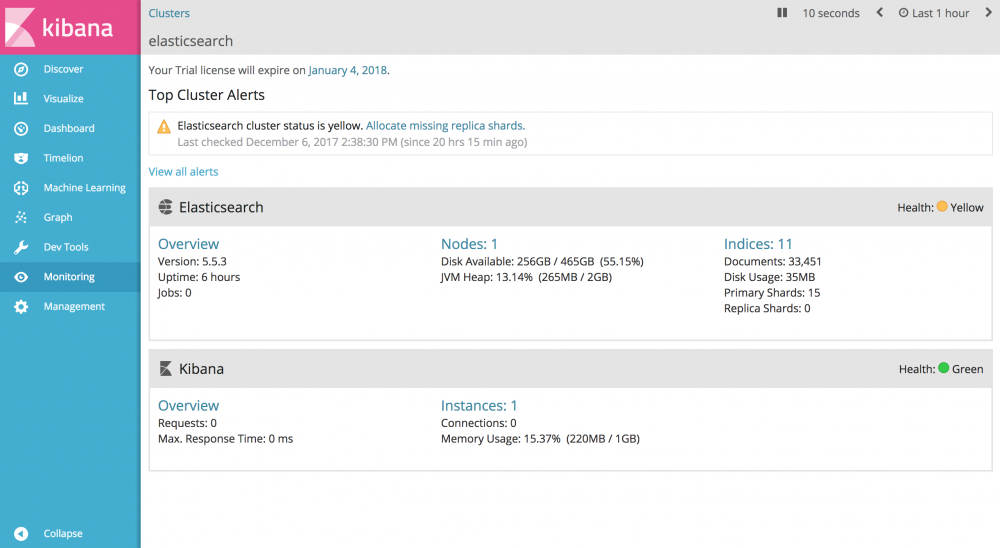Viewport: 1000px width, 548px height.
Task: Click the Management gear icon
Action: 21,307
